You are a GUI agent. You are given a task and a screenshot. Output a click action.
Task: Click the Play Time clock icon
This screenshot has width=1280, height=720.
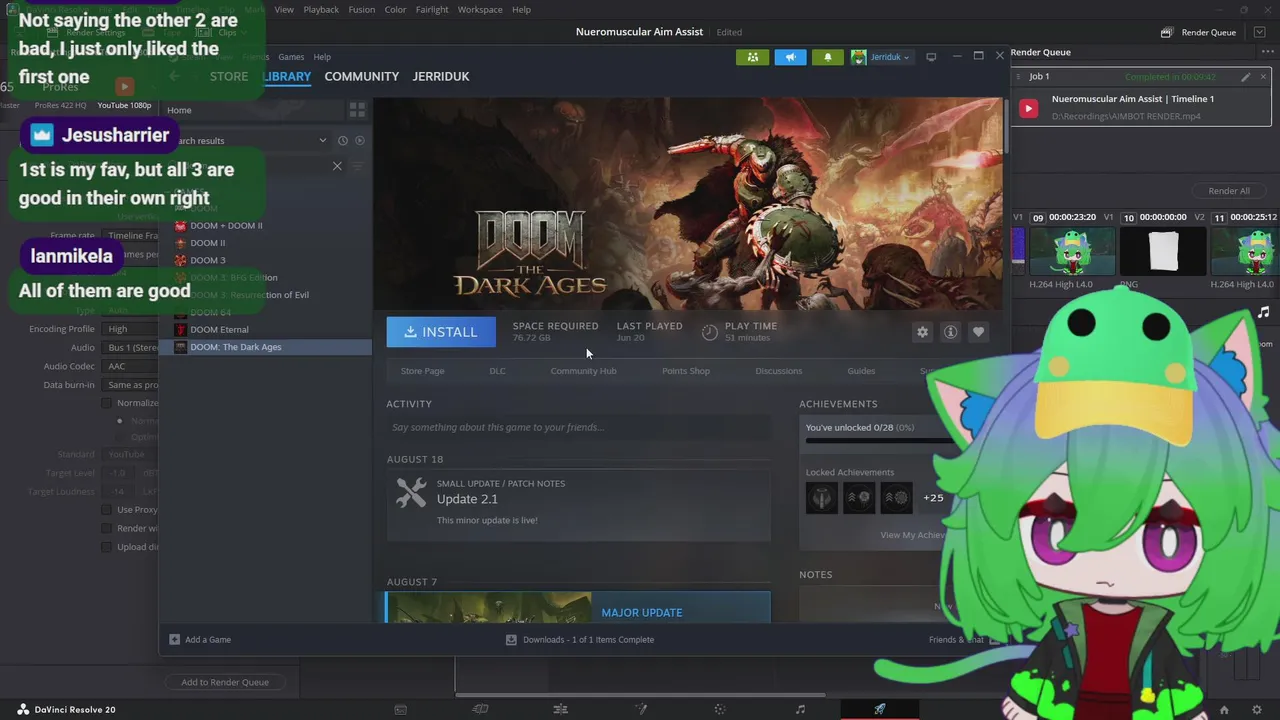710,332
